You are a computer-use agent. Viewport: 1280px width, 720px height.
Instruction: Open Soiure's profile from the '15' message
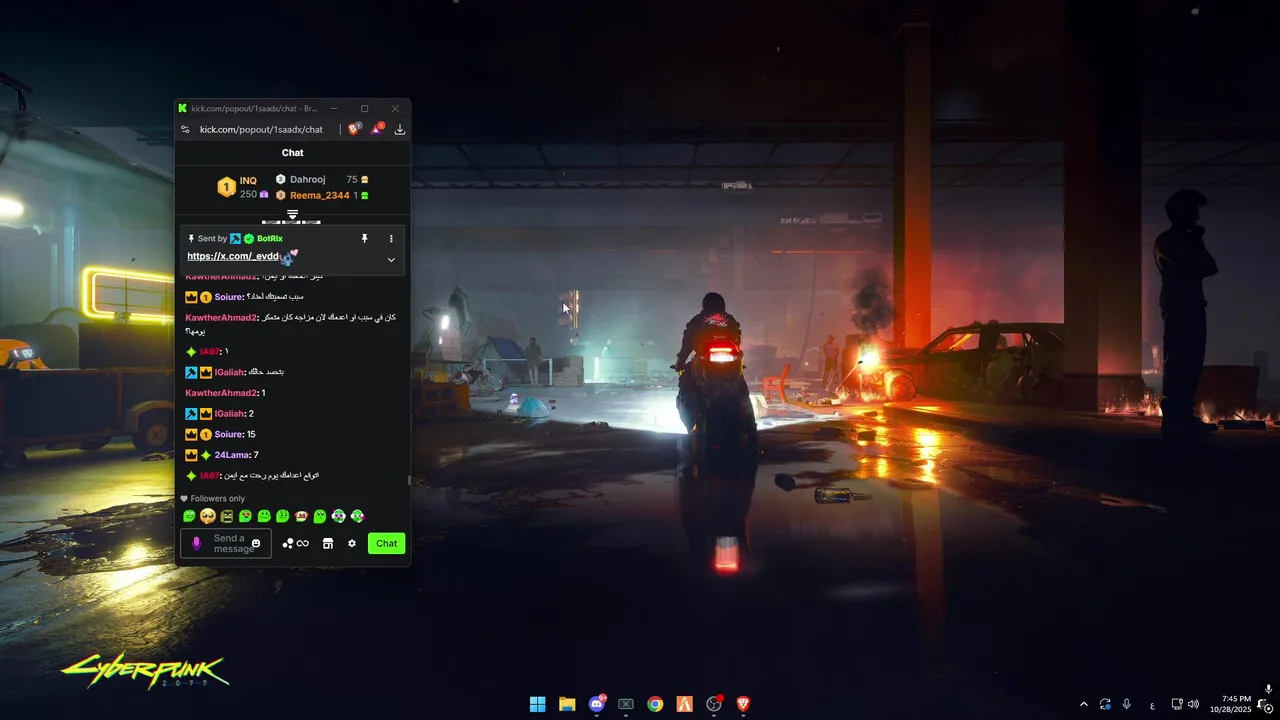tap(228, 434)
